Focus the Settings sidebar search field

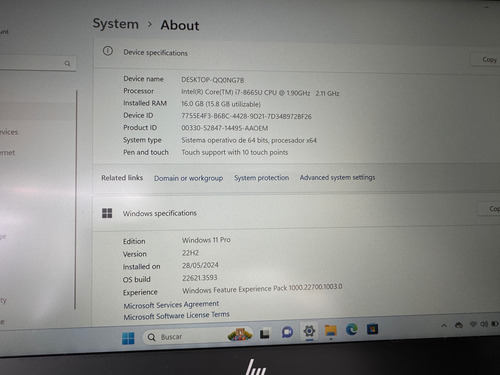click(x=37, y=63)
